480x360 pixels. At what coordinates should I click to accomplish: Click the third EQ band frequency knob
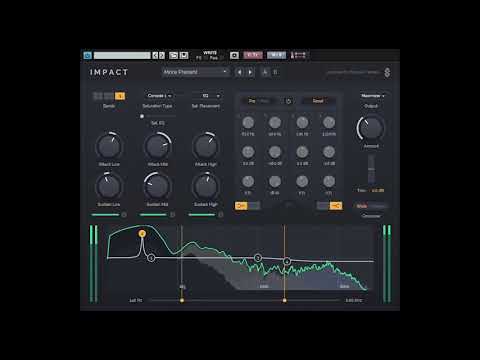pos(302,123)
